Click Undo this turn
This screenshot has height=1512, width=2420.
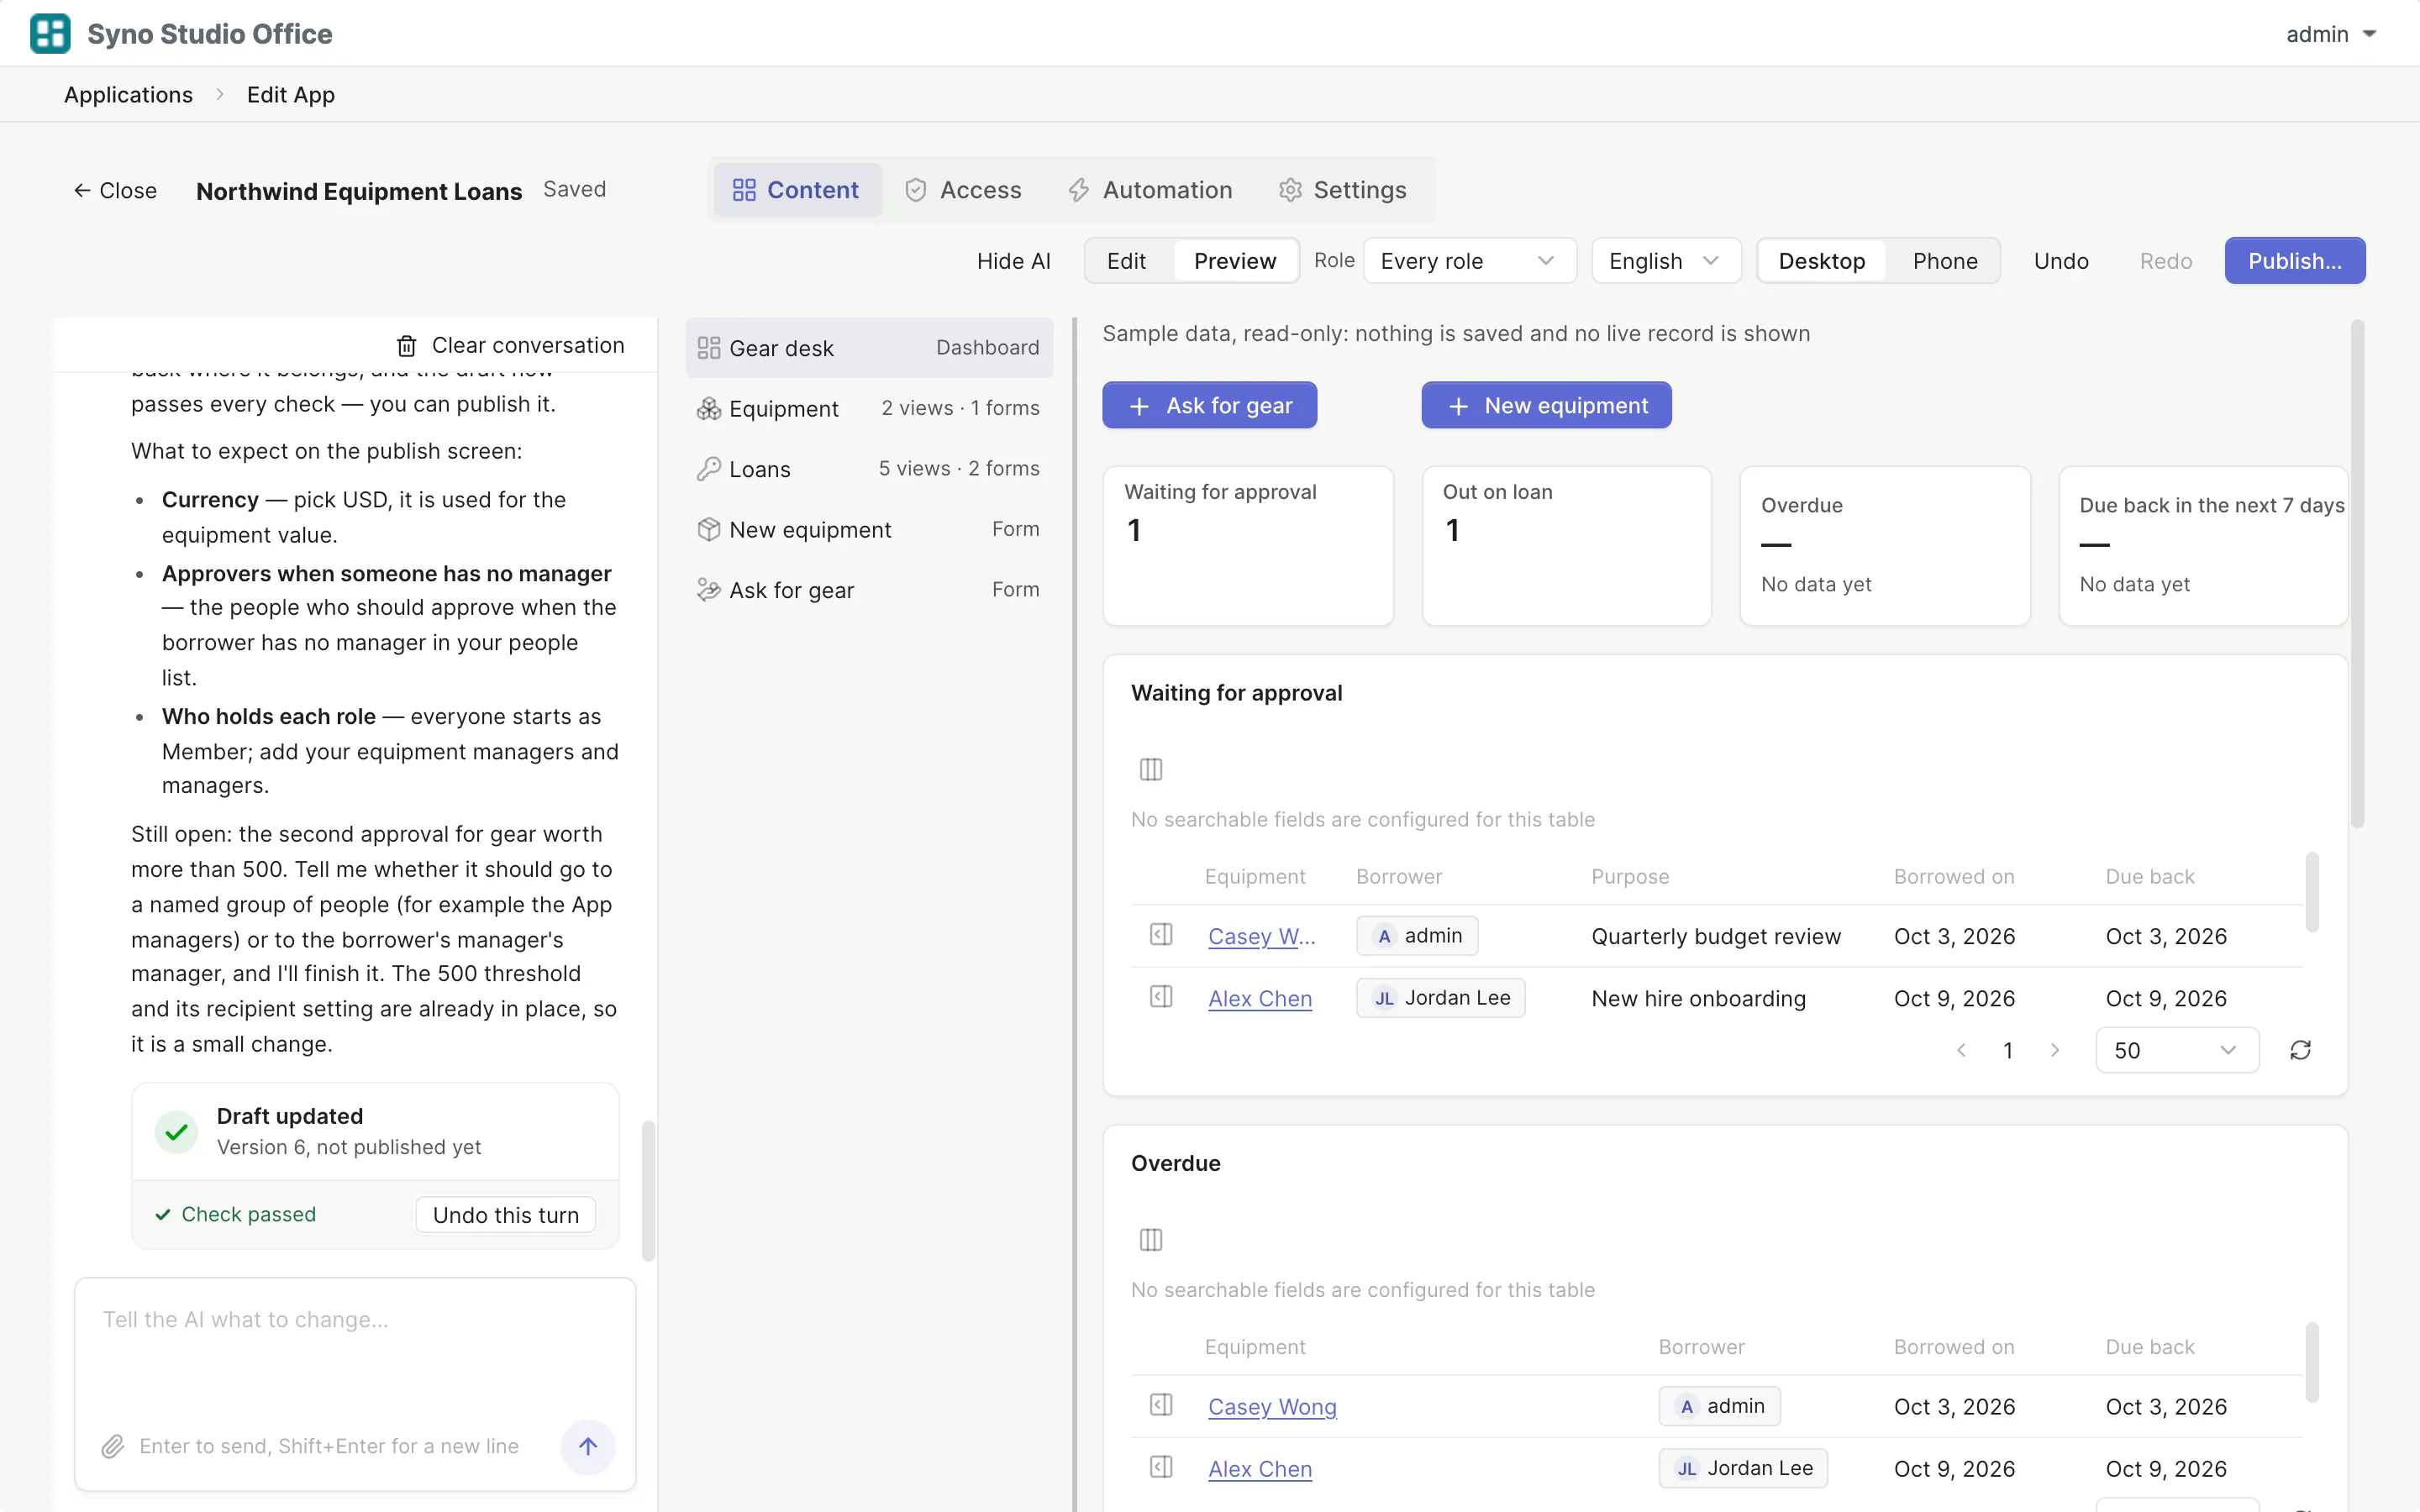click(505, 1215)
